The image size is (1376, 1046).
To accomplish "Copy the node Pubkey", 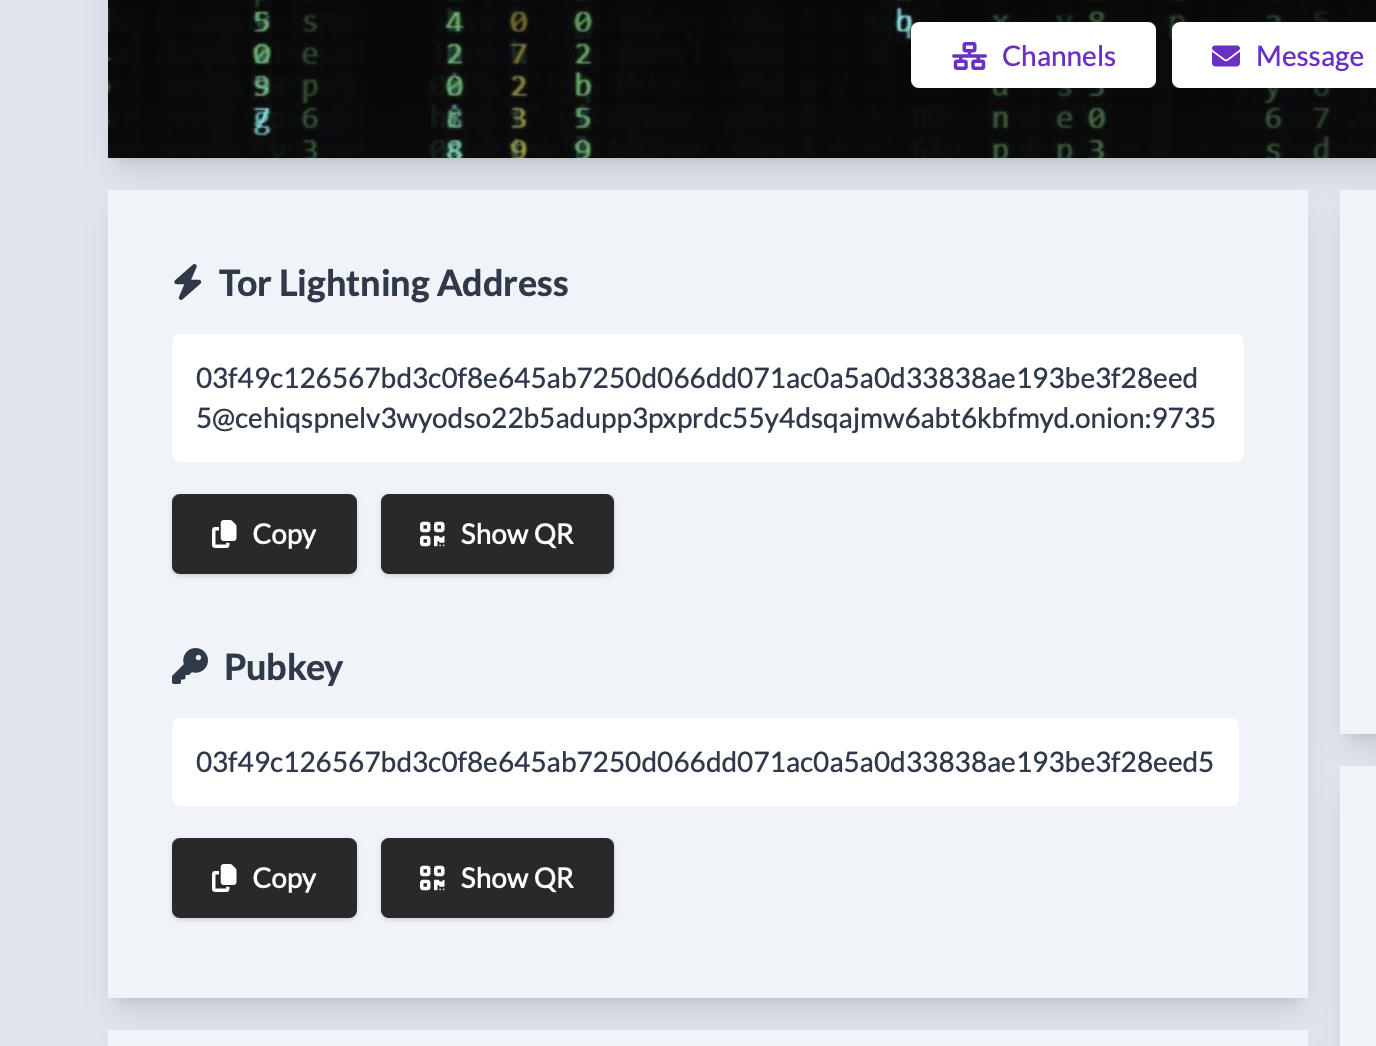I will [x=264, y=878].
